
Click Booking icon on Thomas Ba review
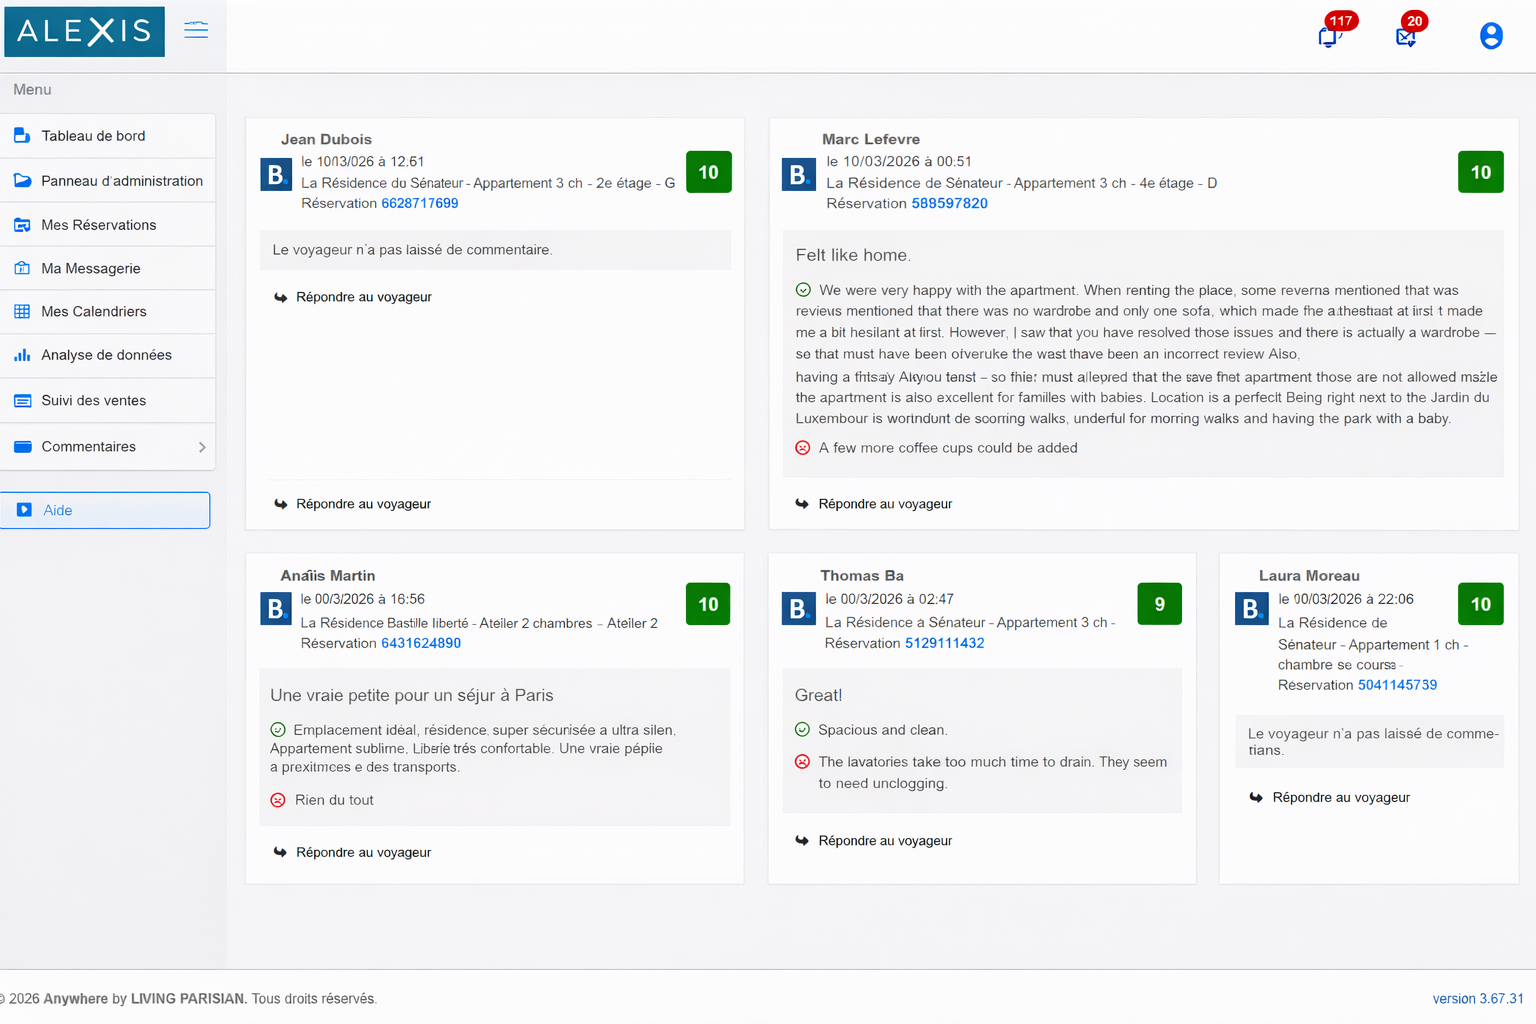click(x=798, y=608)
